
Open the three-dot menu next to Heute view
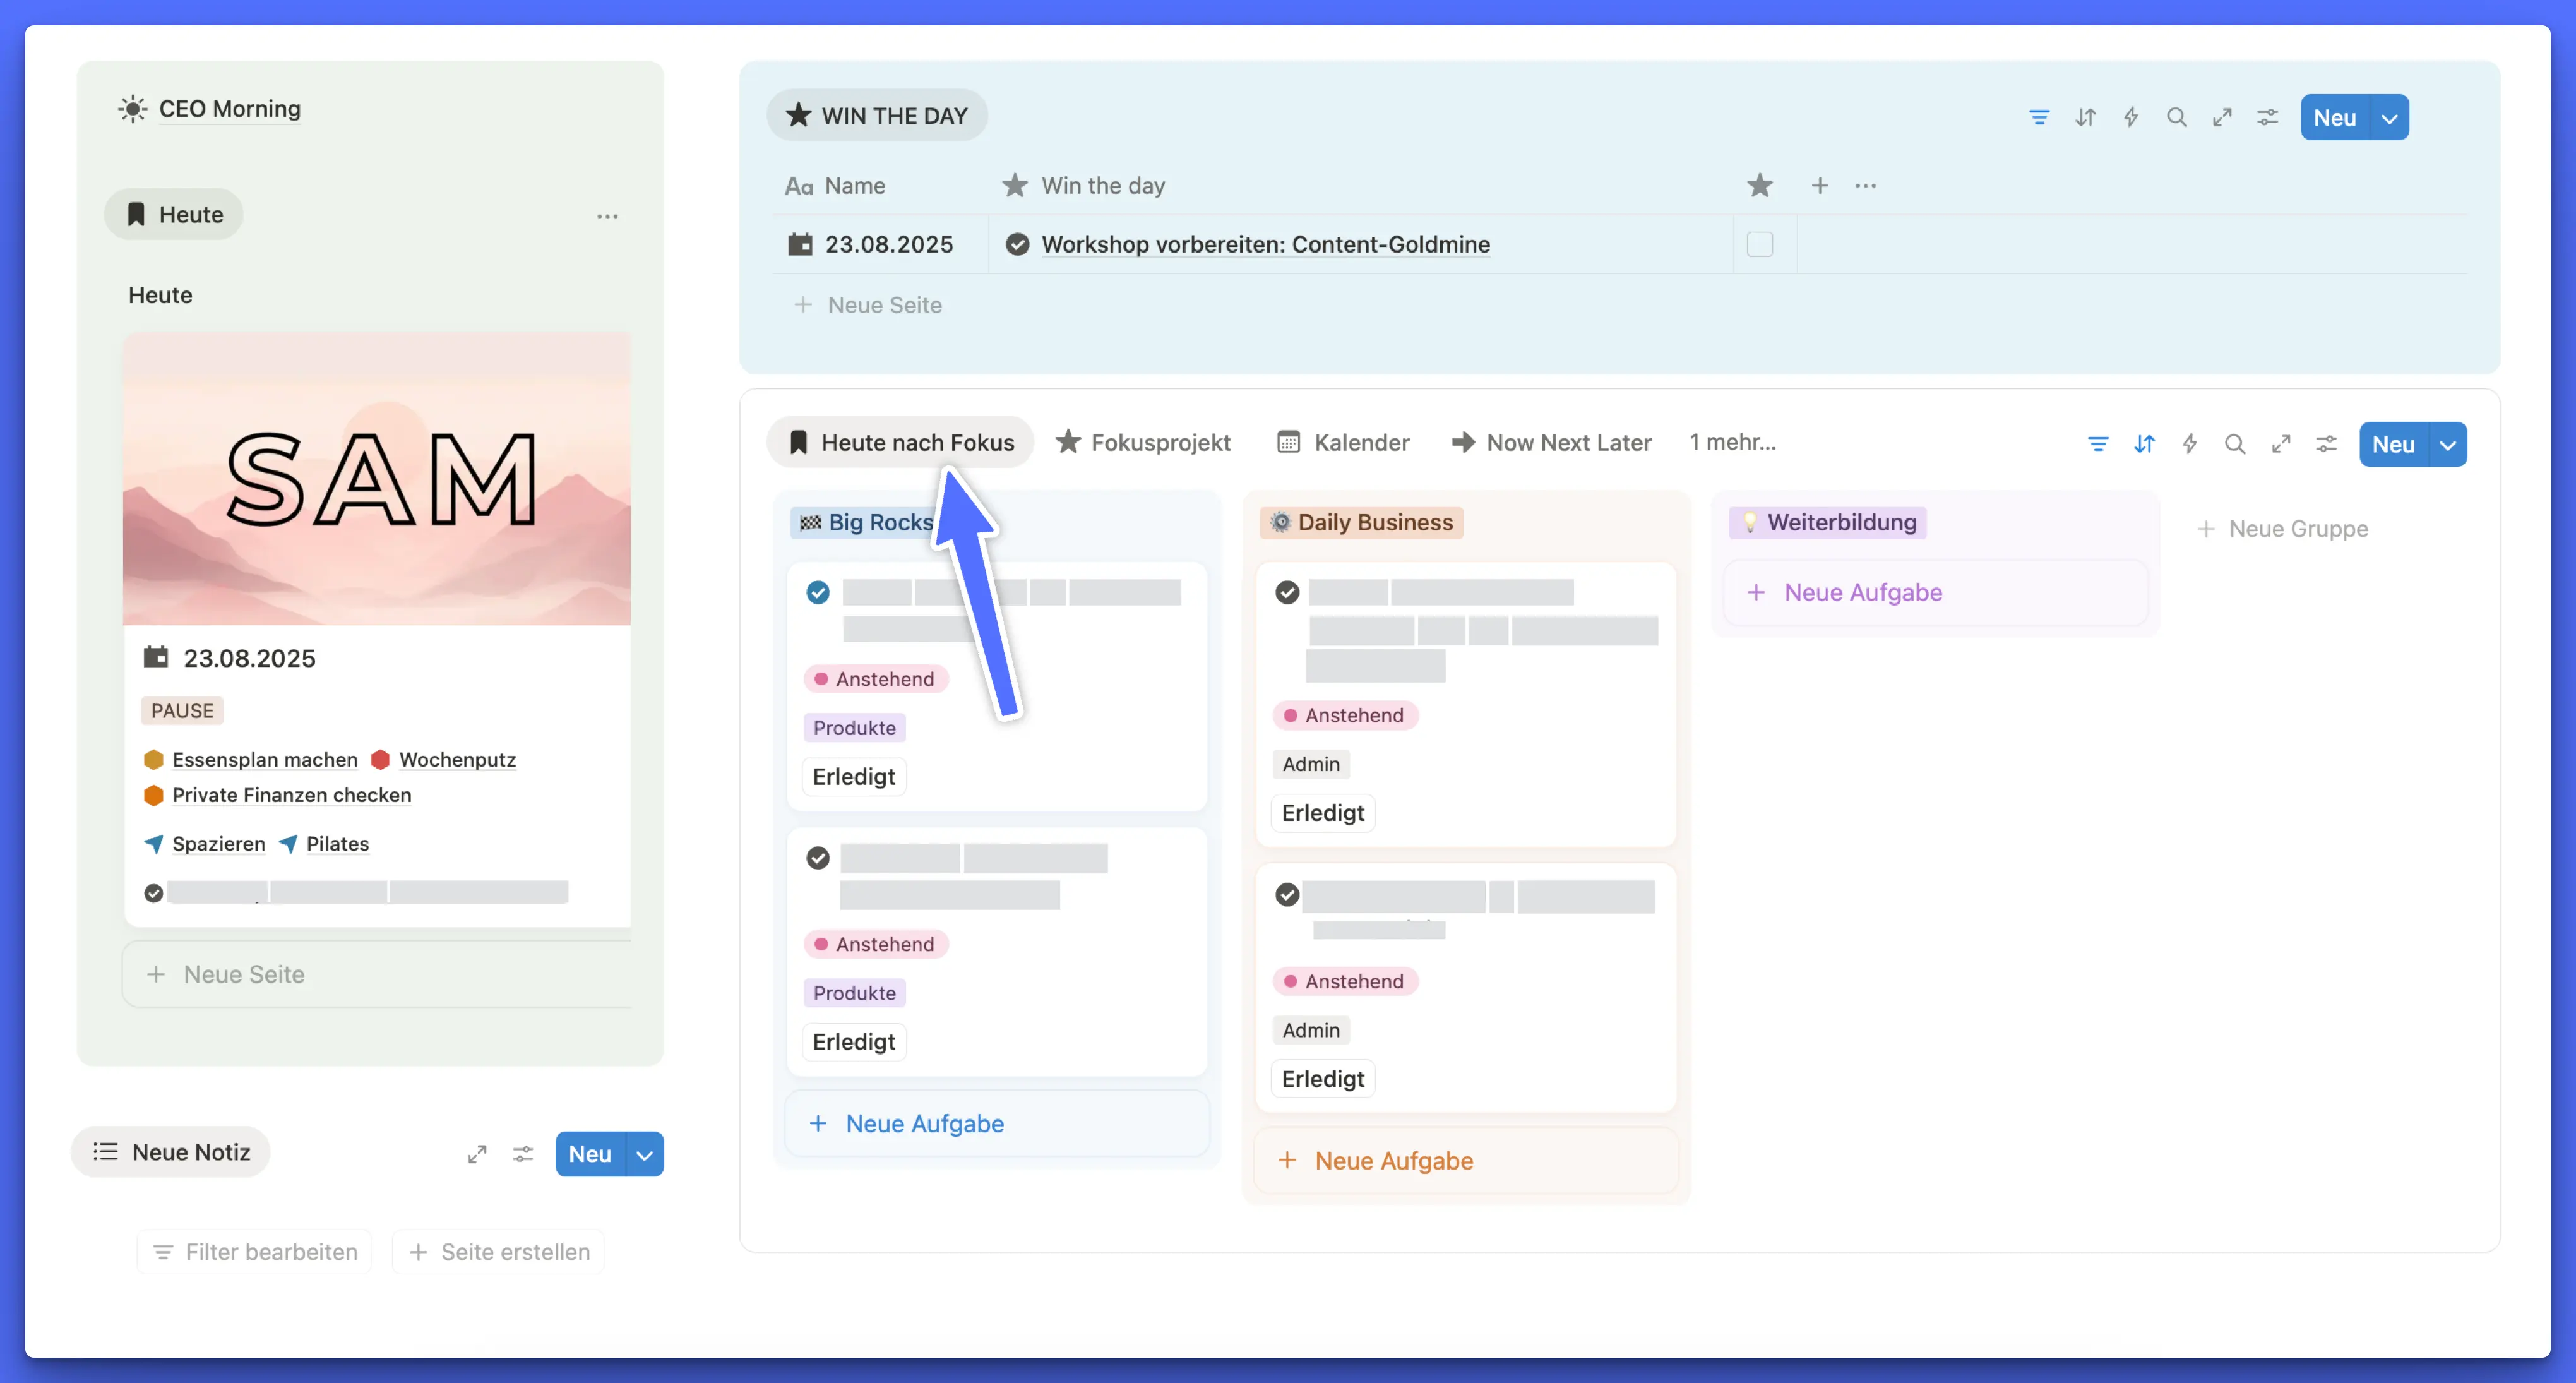[607, 216]
